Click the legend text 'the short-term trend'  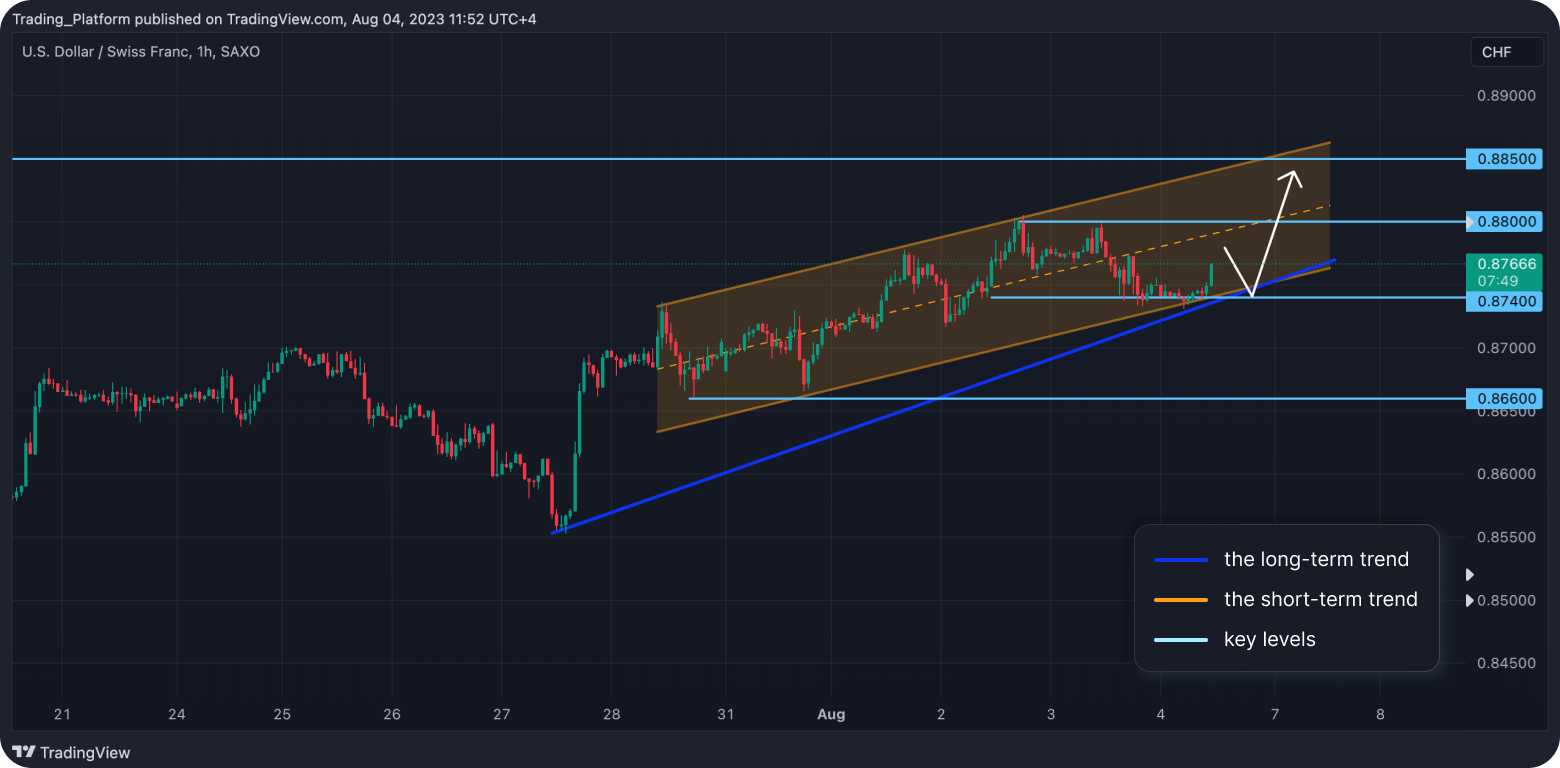1321,600
